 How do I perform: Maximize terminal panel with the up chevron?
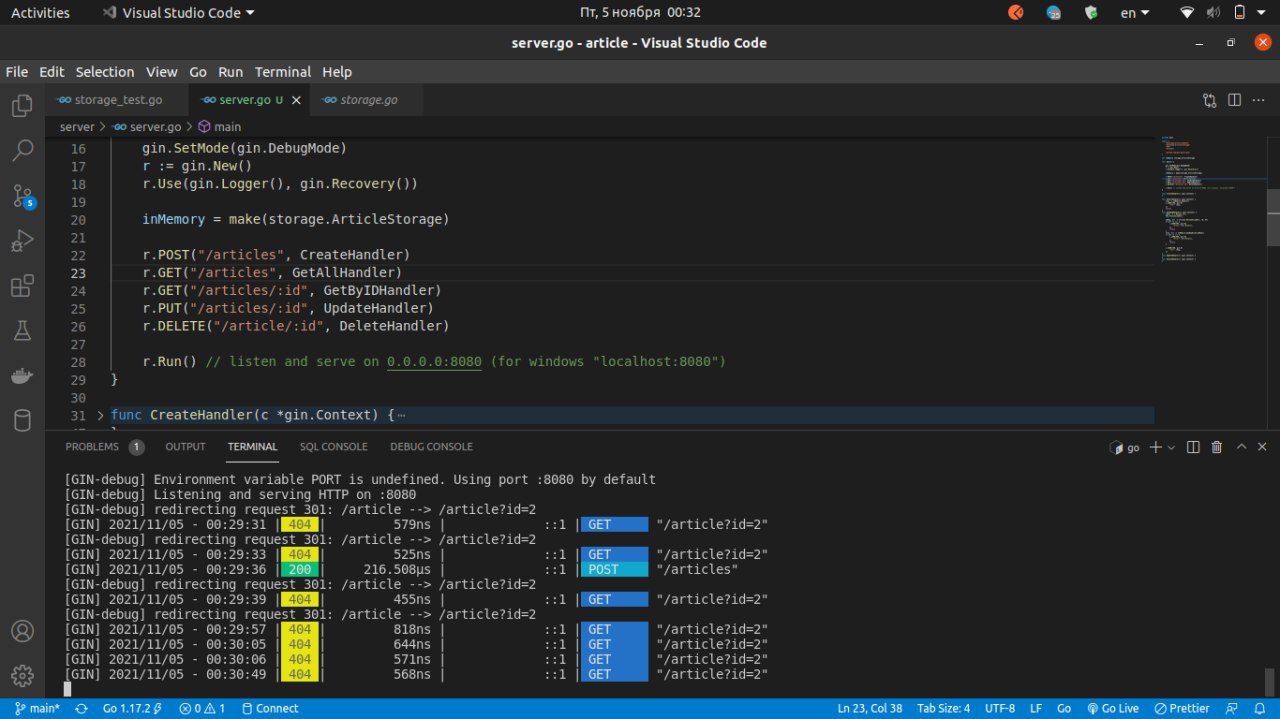1242,447
